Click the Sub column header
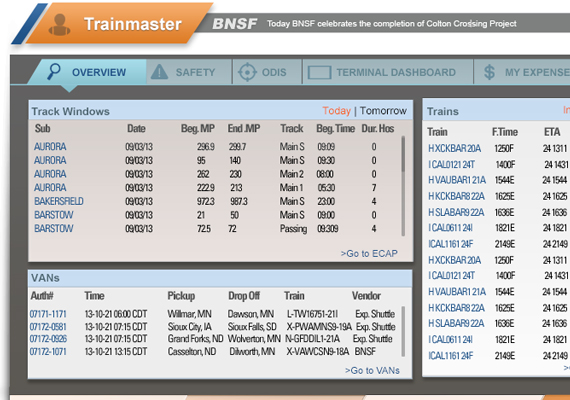This screenshot has width=570, height=400. (x=43, y=128)
